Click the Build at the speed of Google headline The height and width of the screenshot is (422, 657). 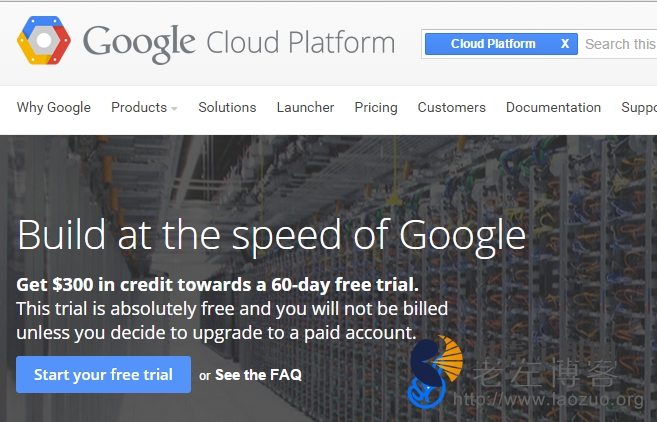[271, 235]
